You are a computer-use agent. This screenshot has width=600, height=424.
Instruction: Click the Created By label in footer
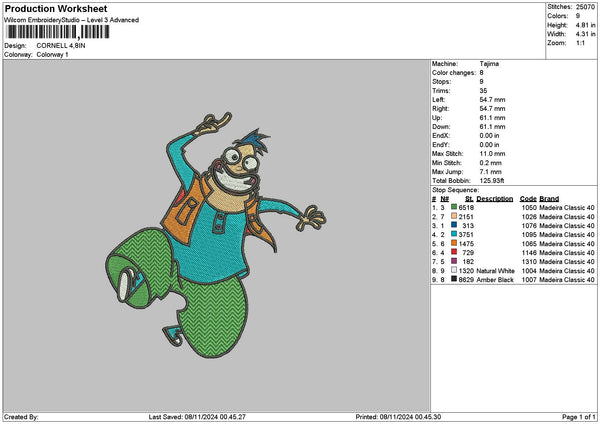[21, 417]
